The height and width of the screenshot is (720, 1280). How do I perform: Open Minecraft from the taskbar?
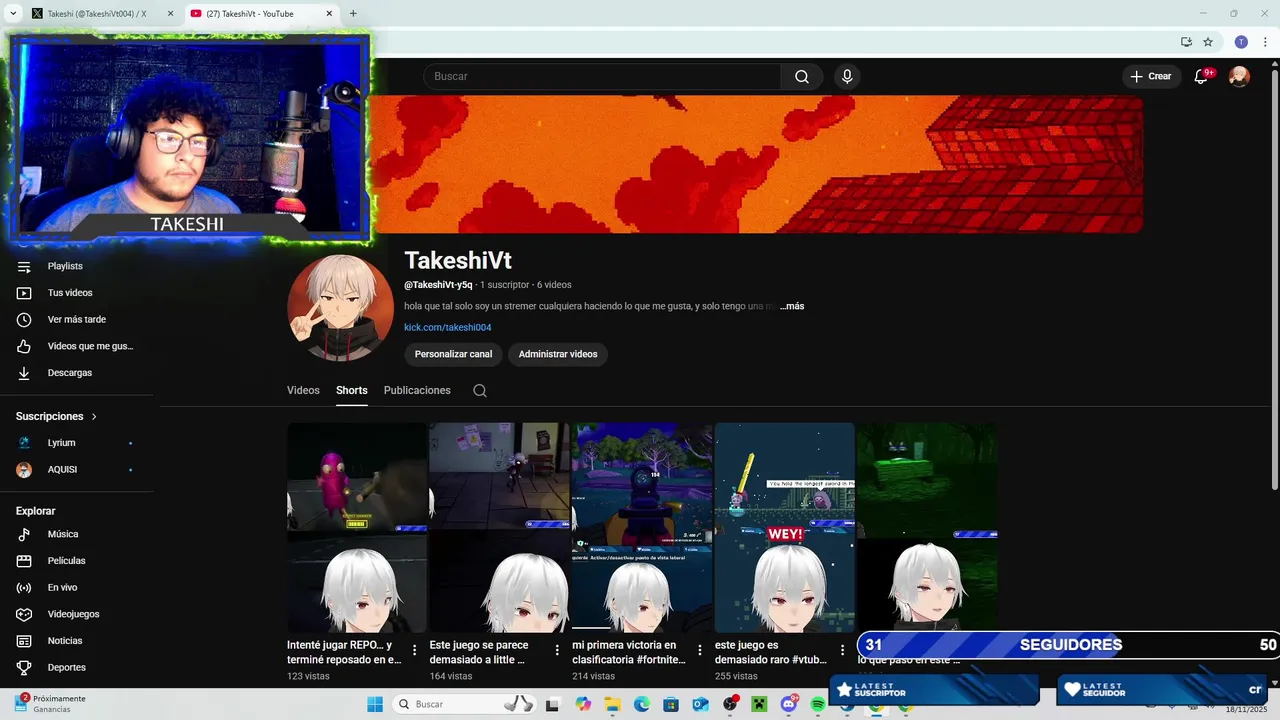pos(759,705)
